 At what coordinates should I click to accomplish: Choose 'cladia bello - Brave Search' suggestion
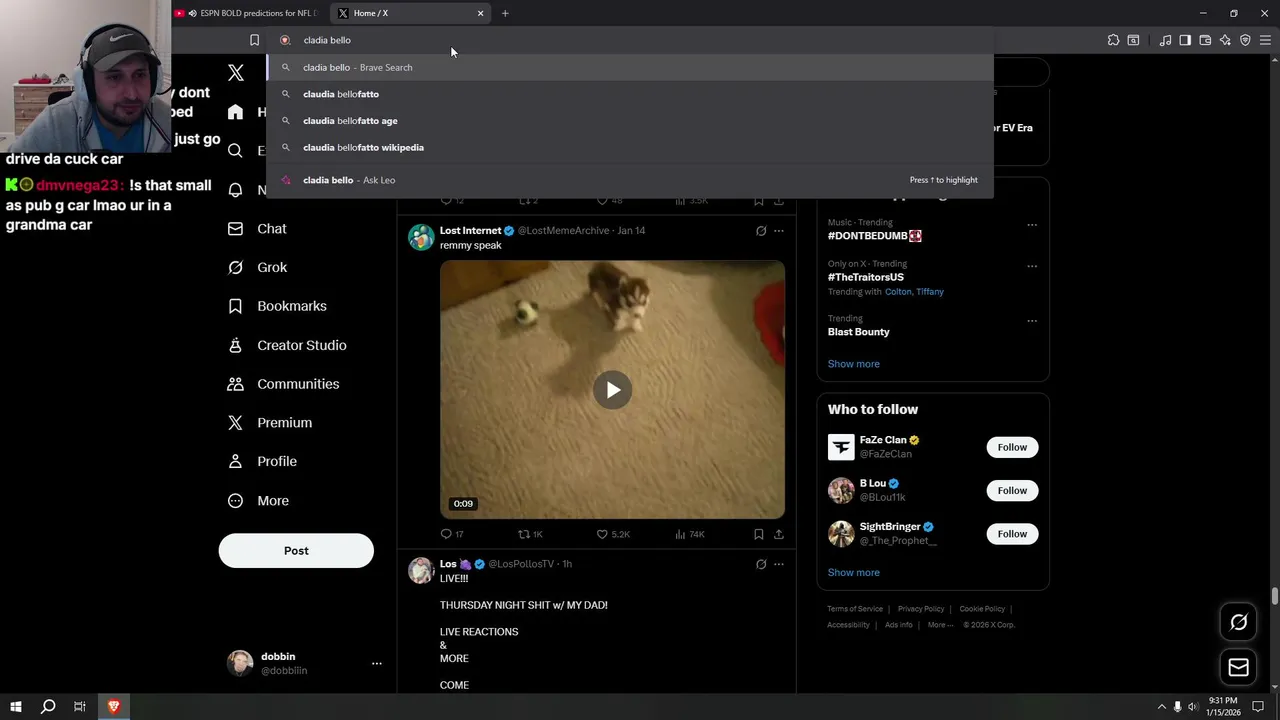pyautogui.click(x=630, y=67)
